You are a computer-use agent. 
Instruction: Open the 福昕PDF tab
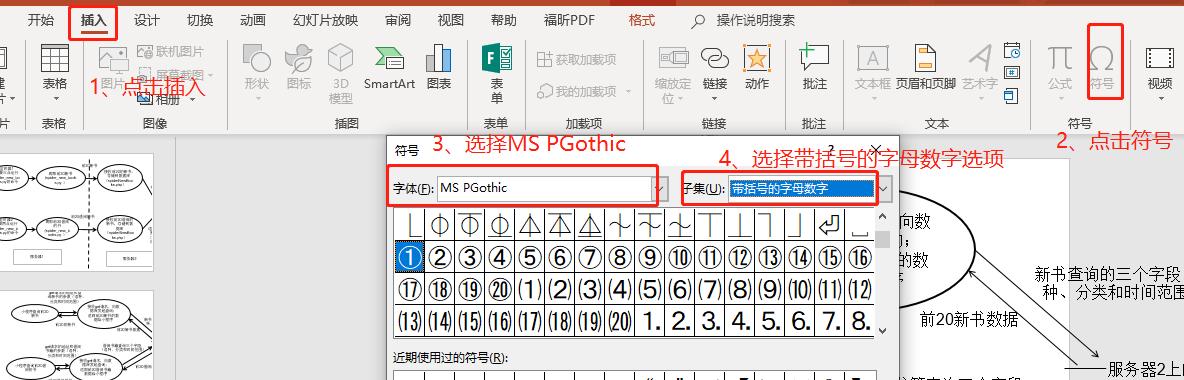click(569, 21)
